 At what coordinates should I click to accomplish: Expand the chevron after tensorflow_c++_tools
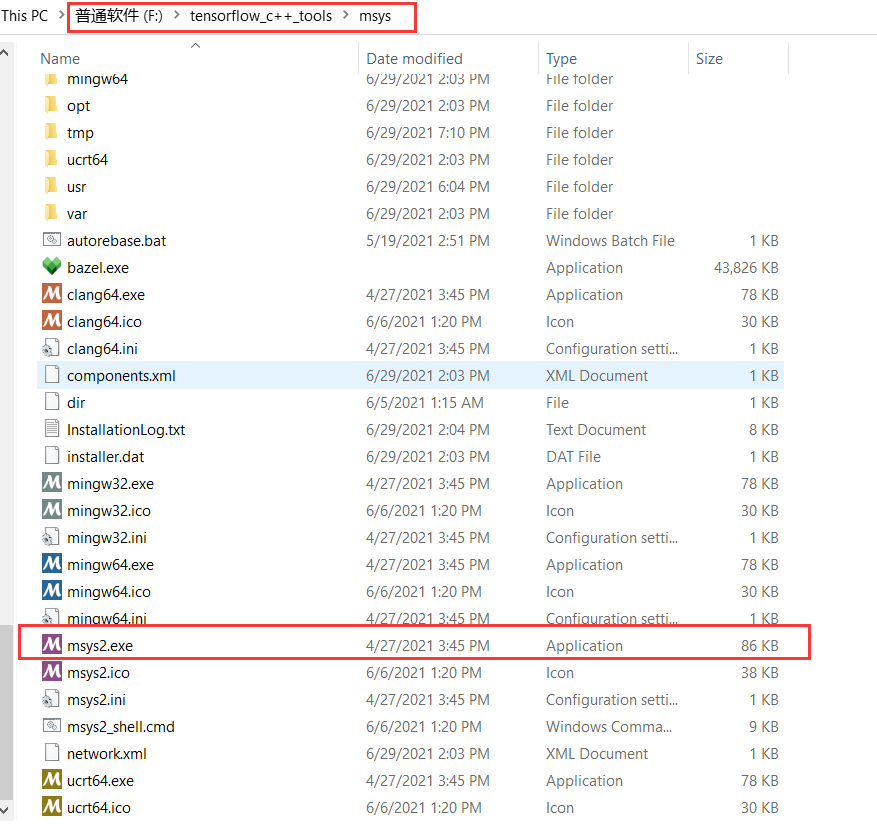click(x=346, y=16)
